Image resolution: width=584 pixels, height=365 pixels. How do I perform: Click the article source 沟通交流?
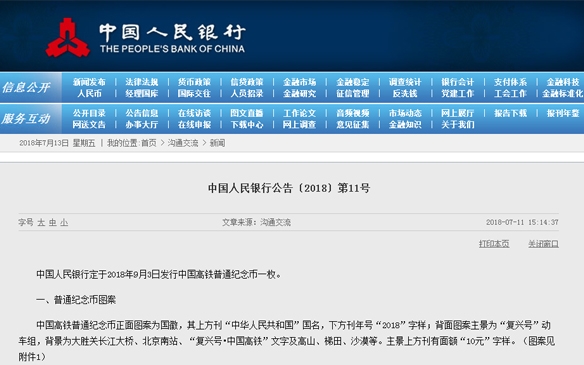276,222
